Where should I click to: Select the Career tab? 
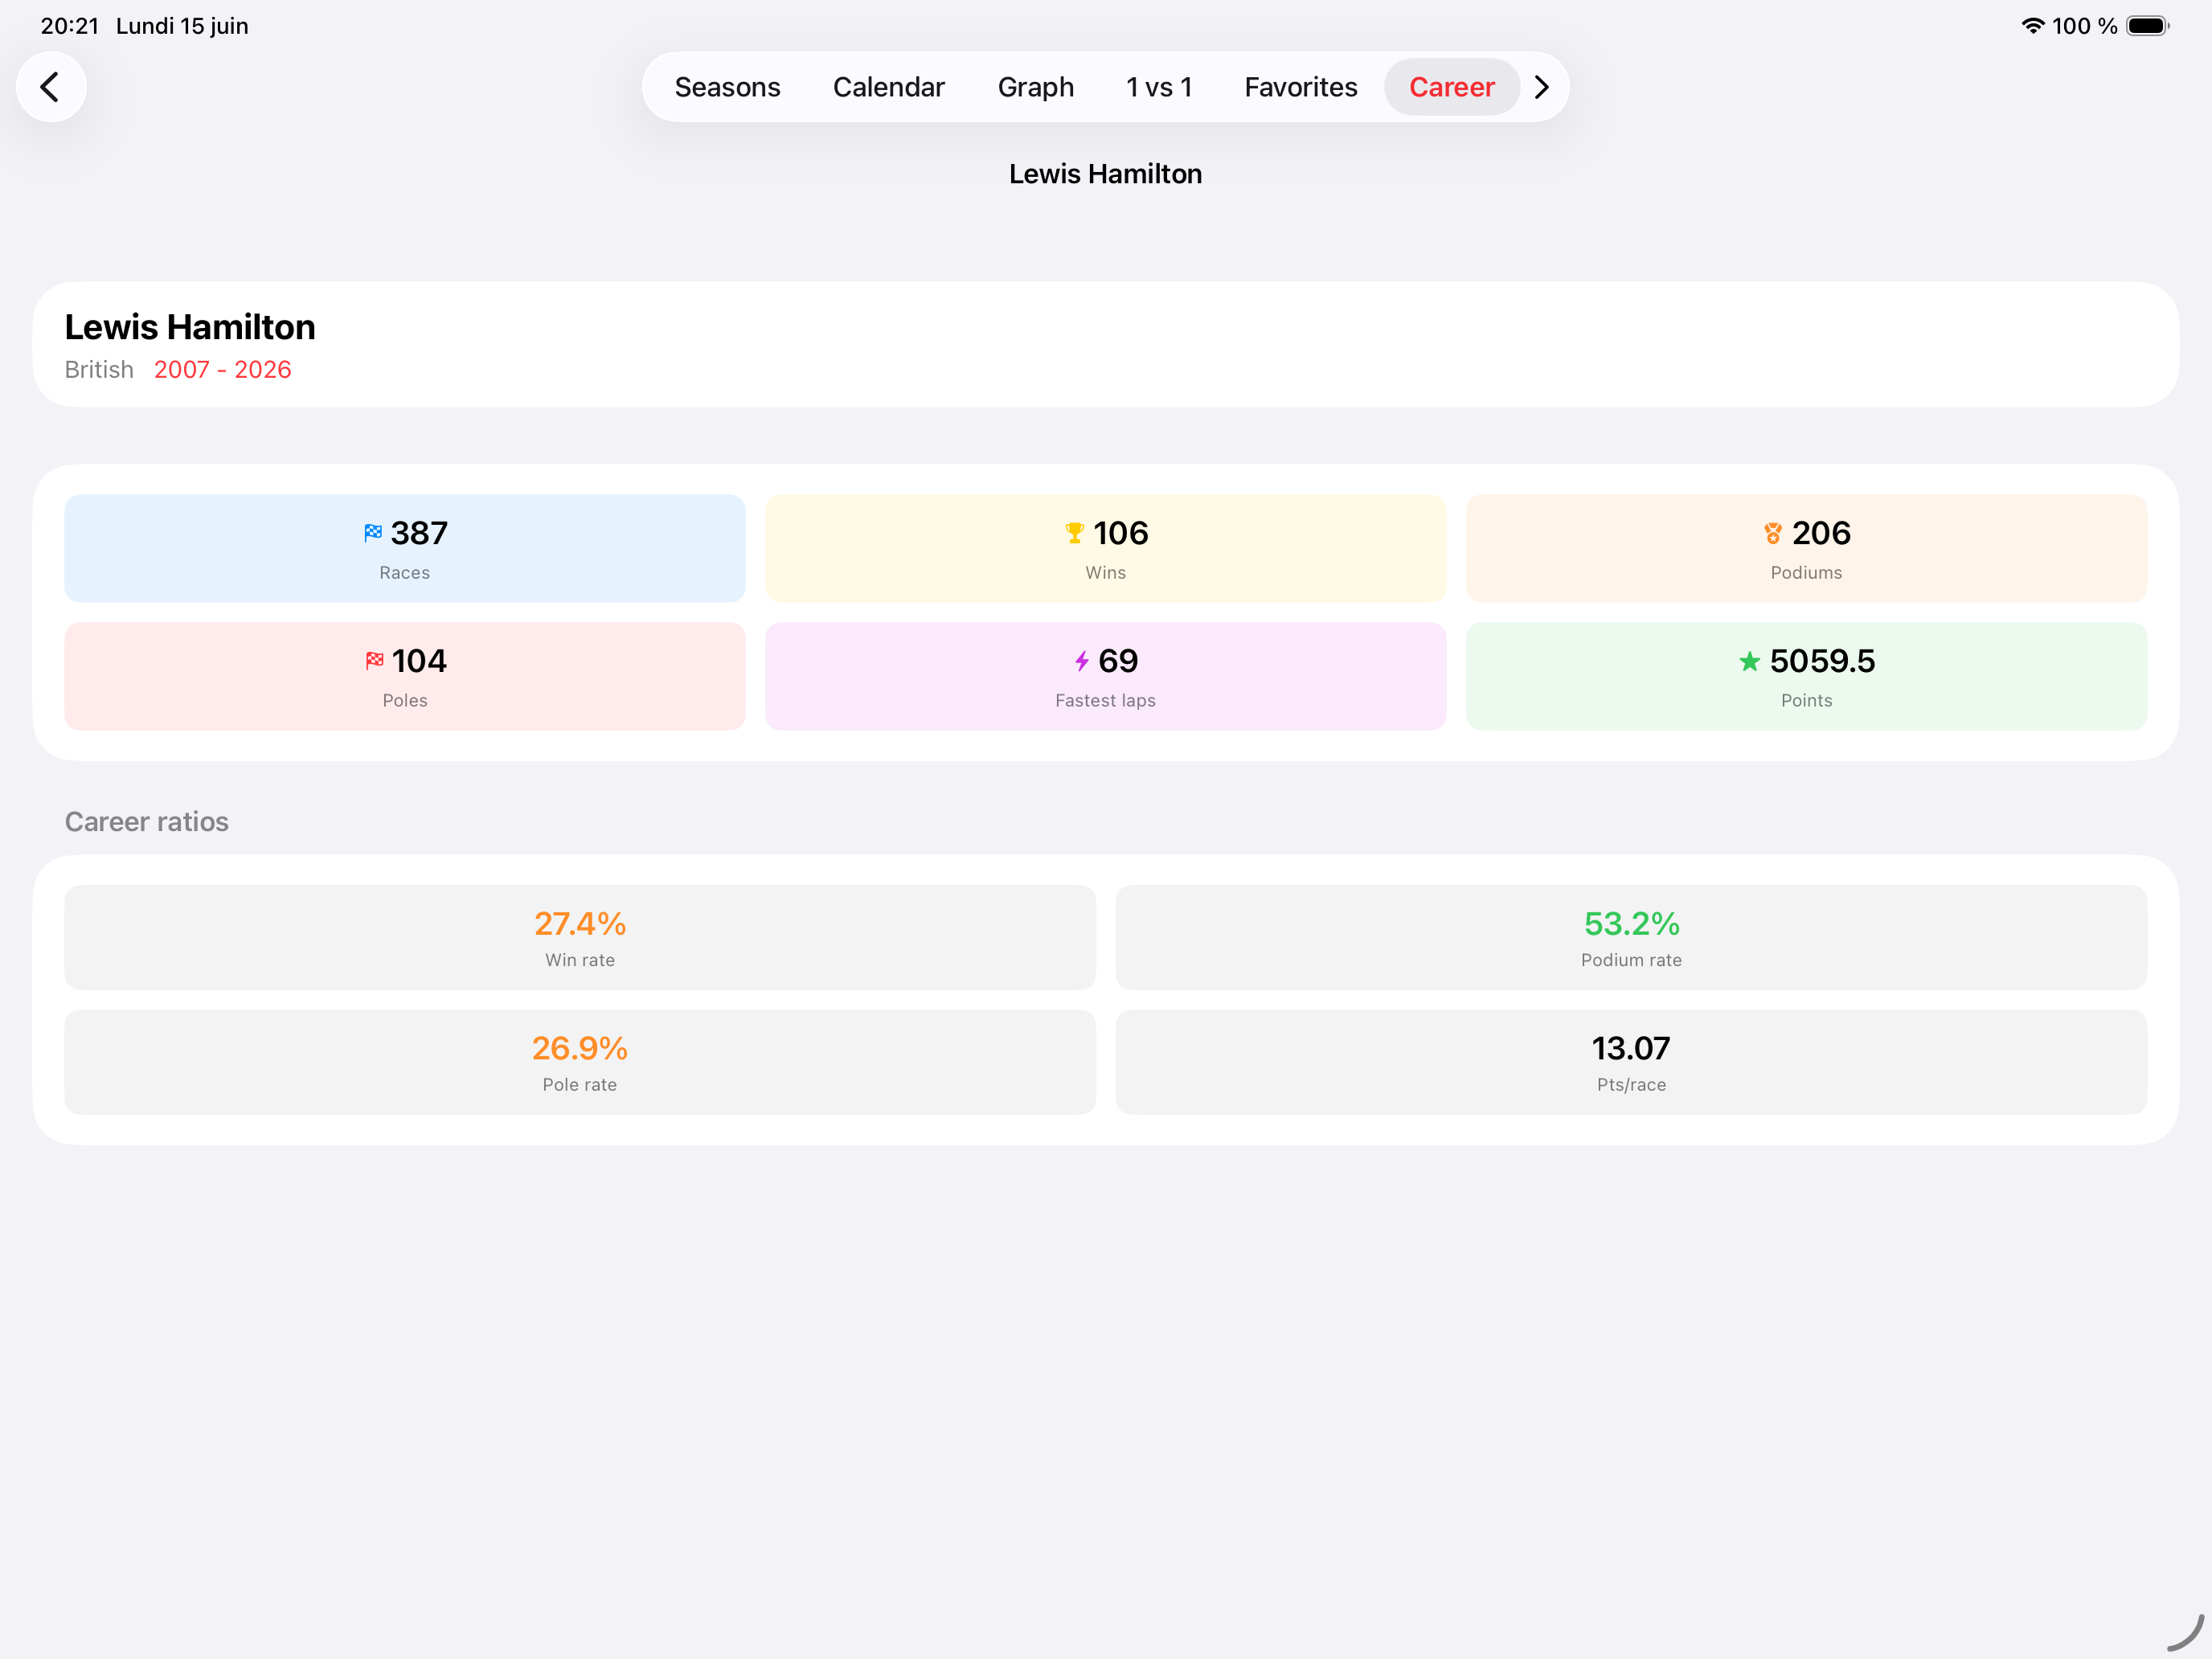(x=1451, y=87)
